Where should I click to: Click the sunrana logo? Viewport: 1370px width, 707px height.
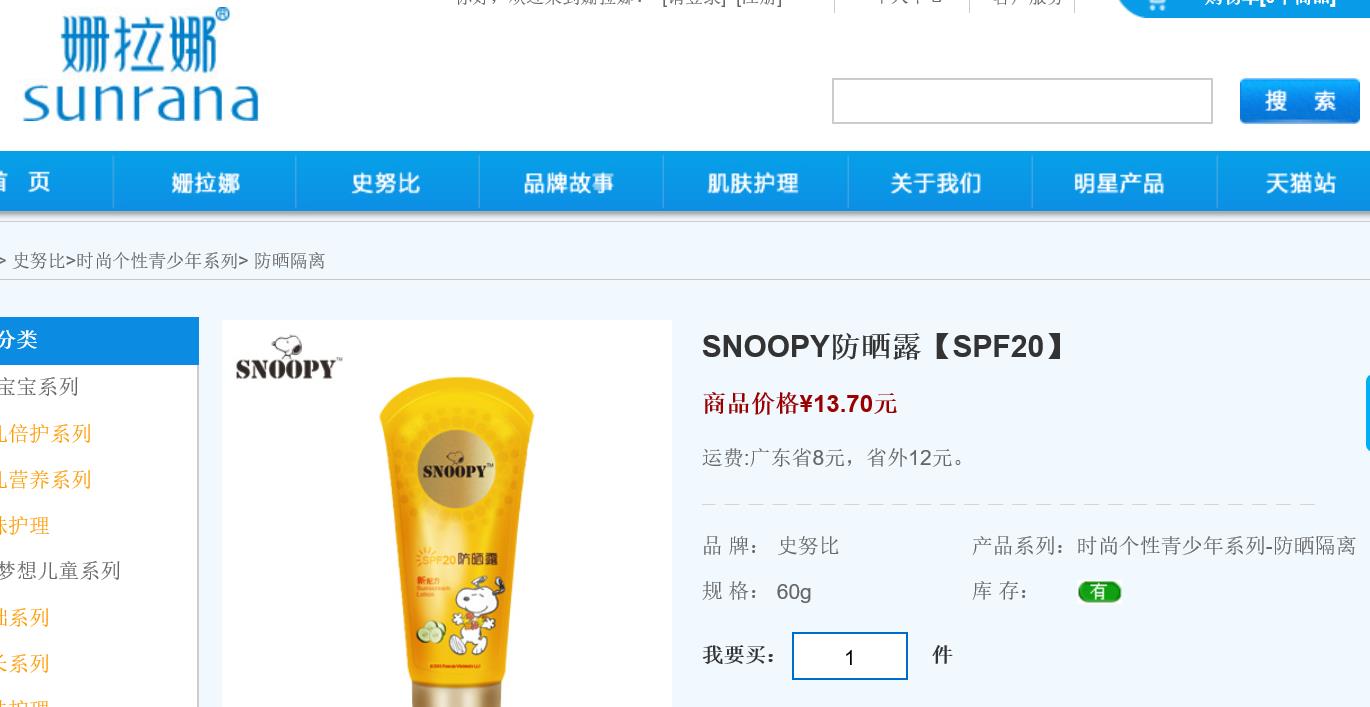point(141,65)
